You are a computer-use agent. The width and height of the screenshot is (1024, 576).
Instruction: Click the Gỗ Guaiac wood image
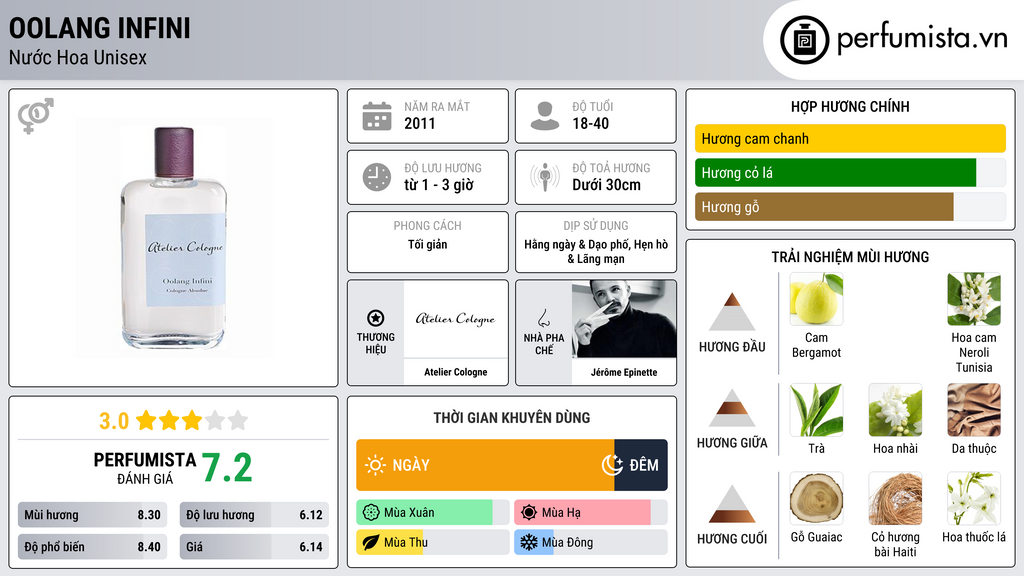(x=816, y=499)
